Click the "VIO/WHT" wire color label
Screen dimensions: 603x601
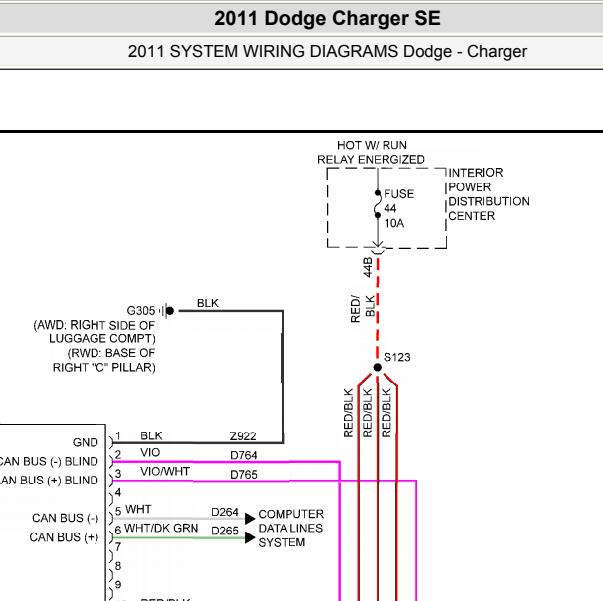tap(165, 471)
